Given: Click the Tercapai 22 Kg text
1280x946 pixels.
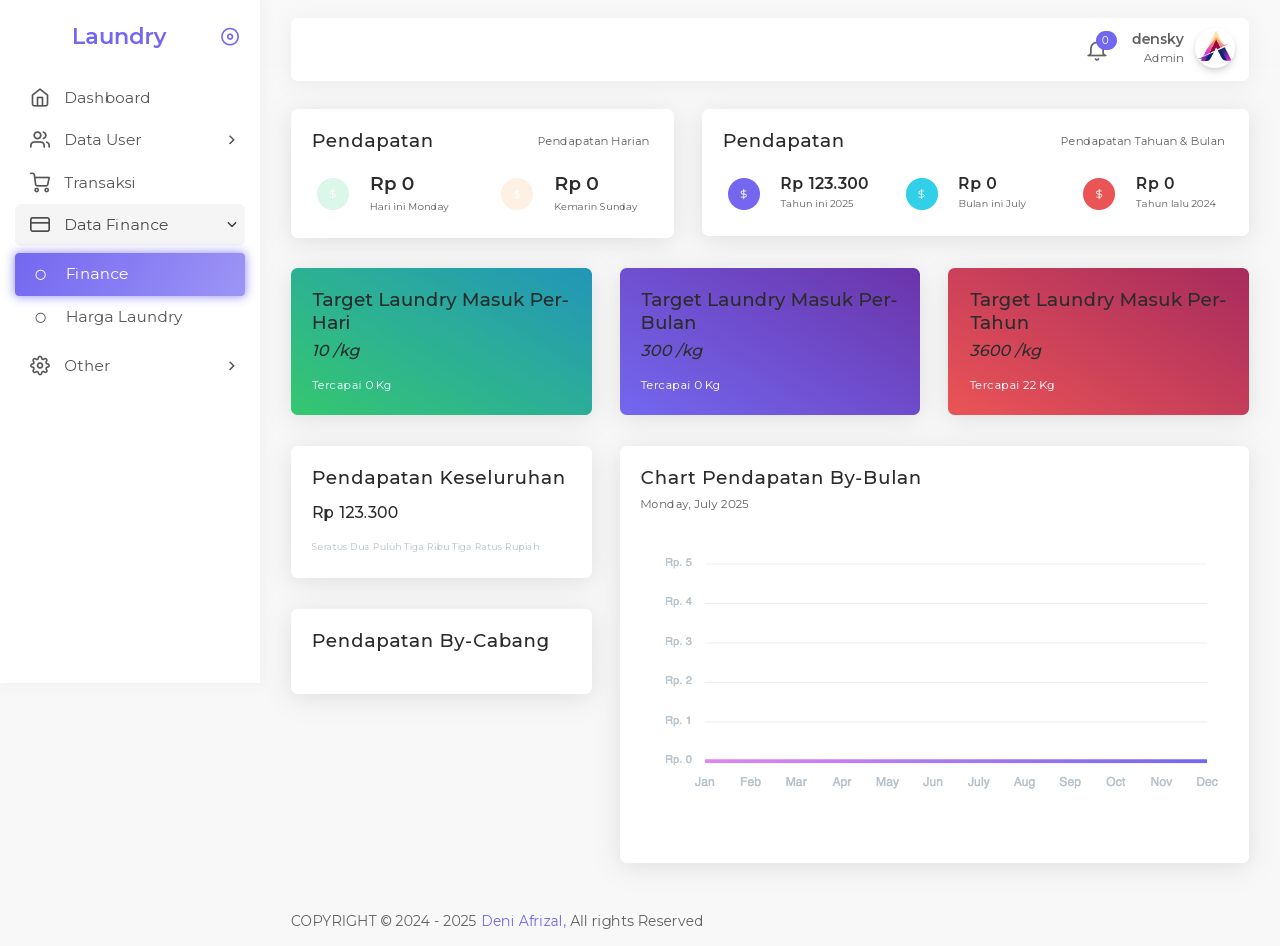Looking at the screenshot, I should click(x=1012, y=385).
